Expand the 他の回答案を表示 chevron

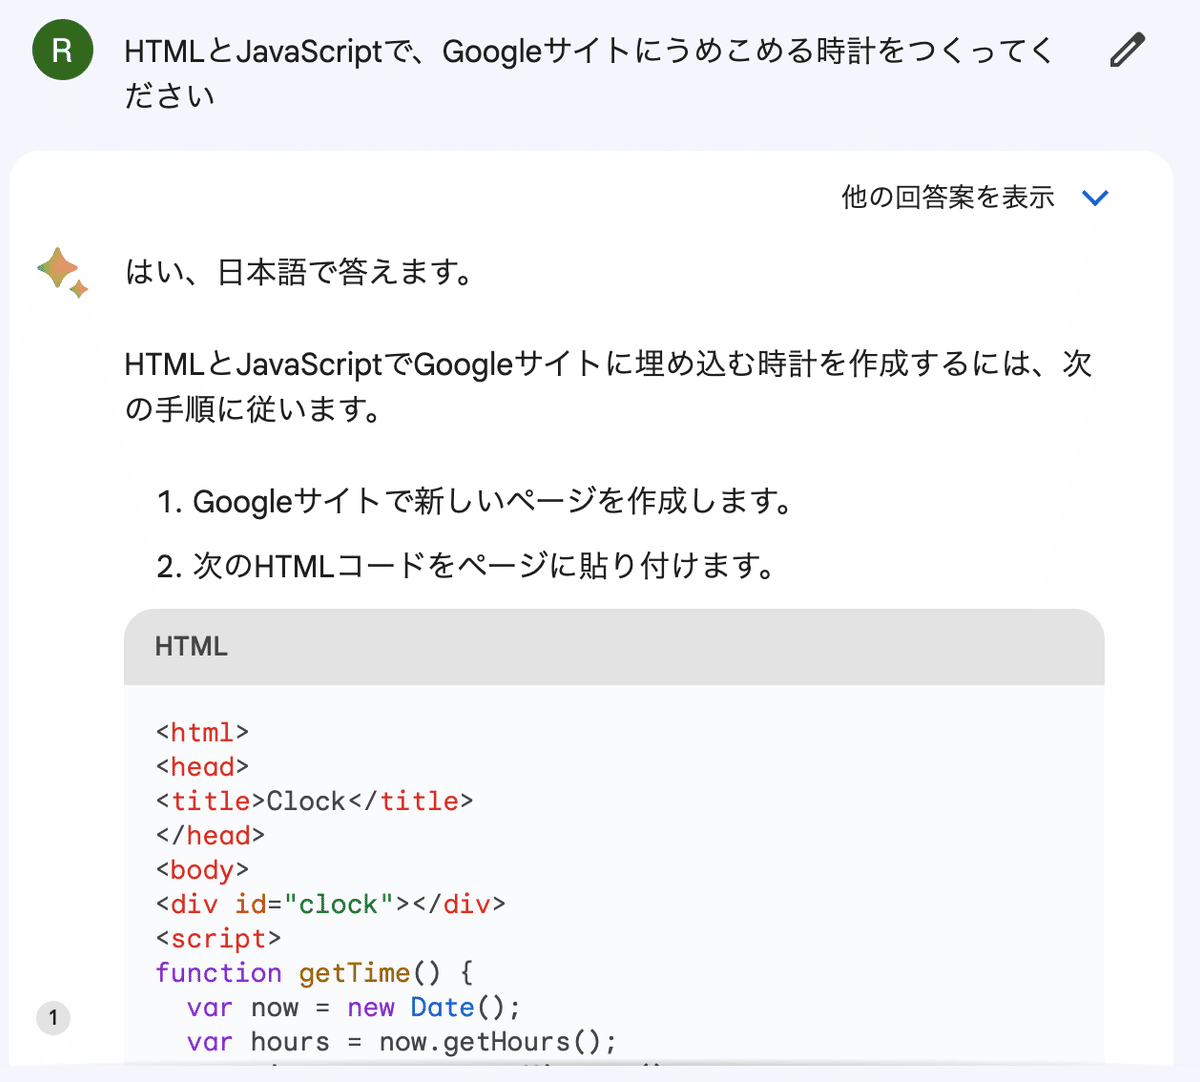[x=1096, y=198]
